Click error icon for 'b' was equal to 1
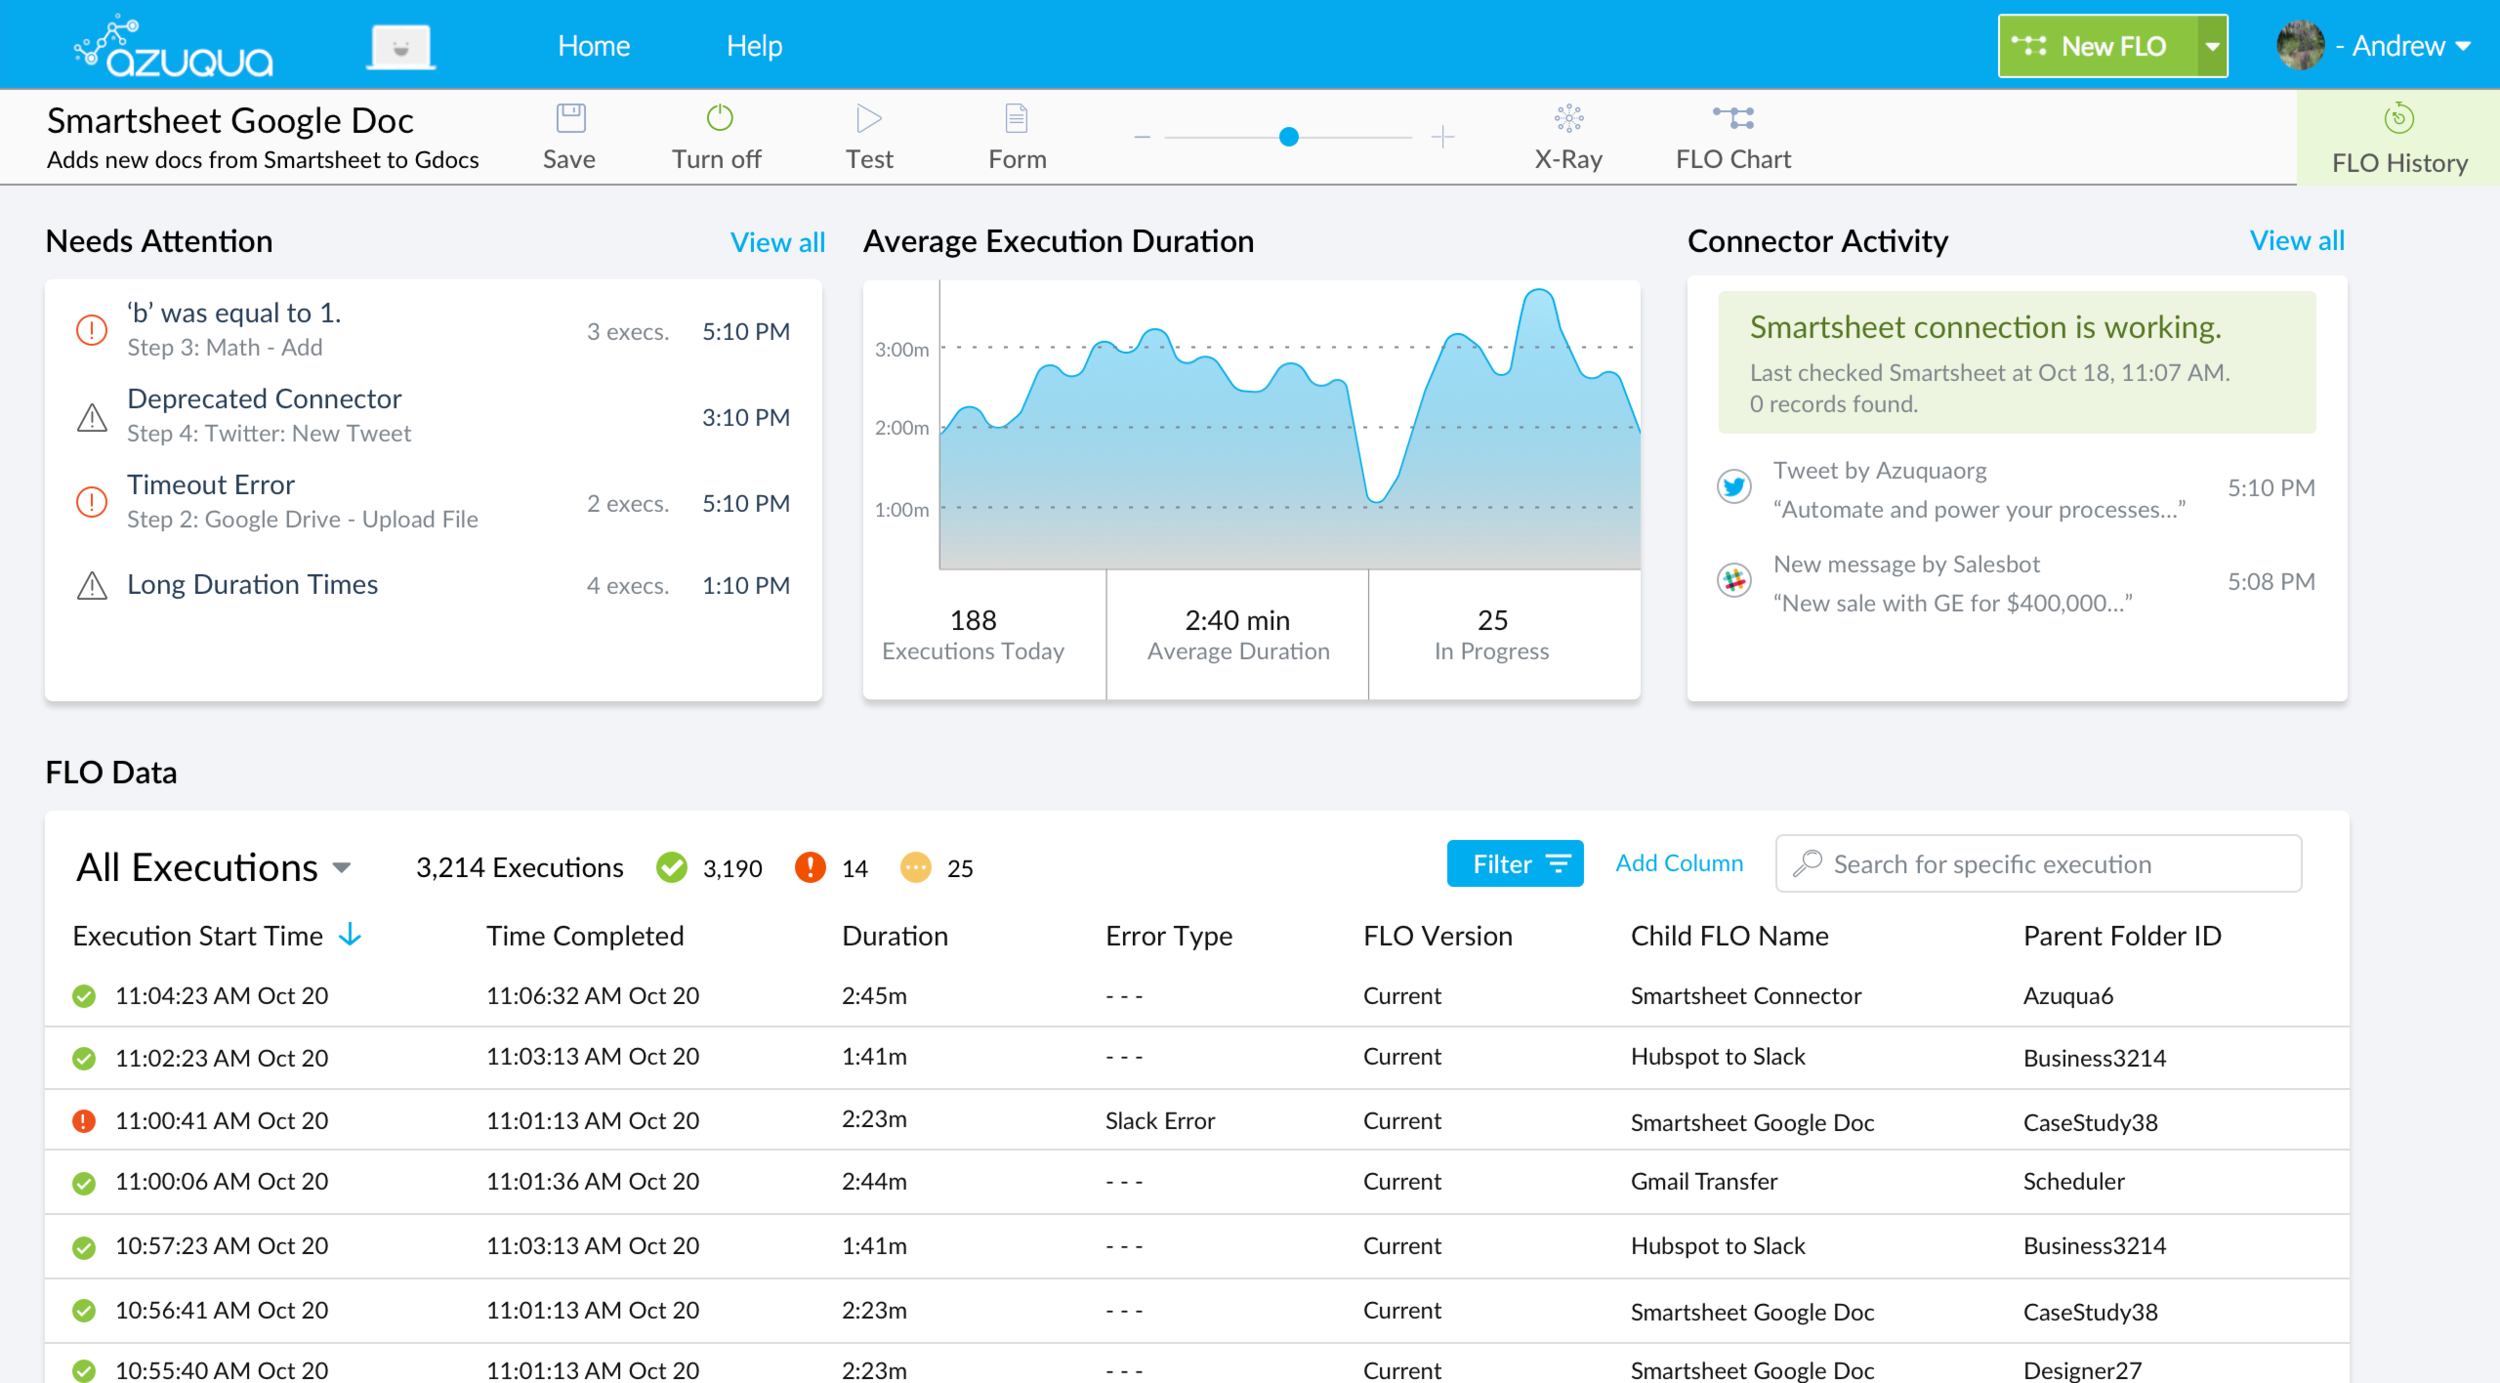Screen dimensions: 2500x1383 point(92,330)
